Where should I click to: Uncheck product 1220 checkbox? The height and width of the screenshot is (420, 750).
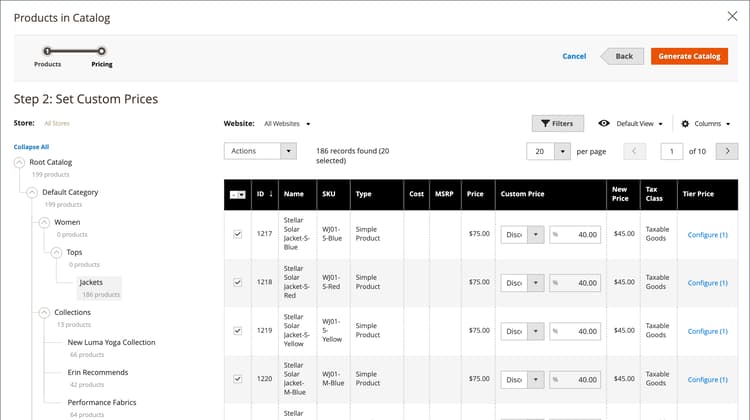click(237, 379)
